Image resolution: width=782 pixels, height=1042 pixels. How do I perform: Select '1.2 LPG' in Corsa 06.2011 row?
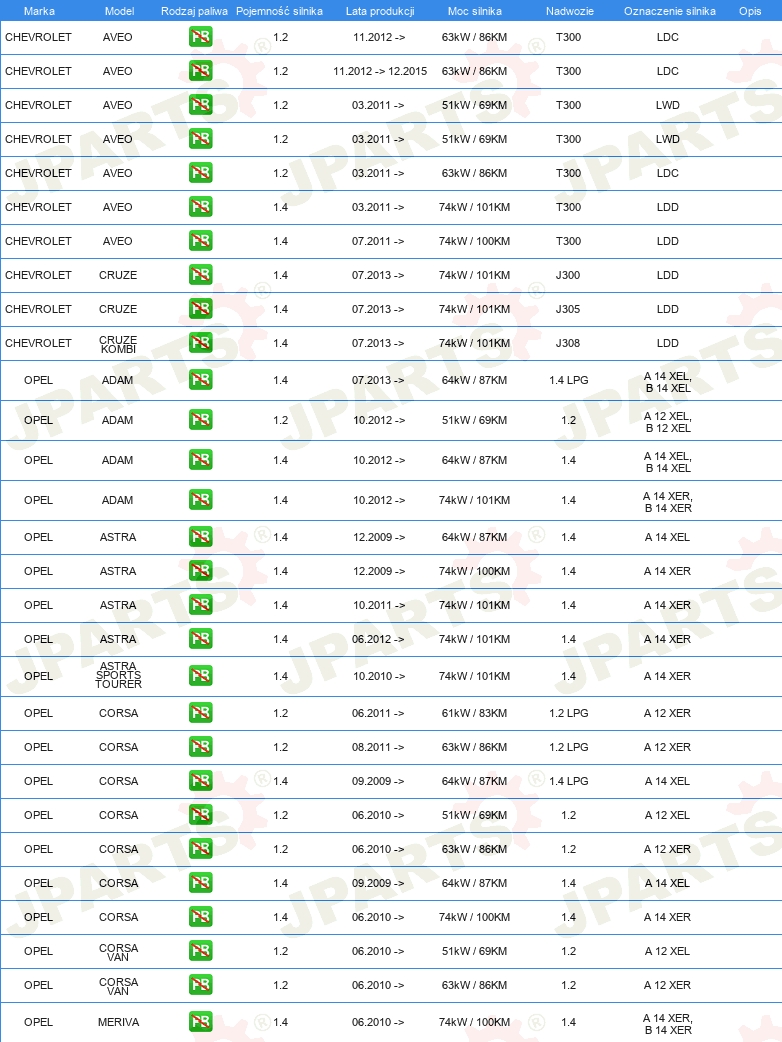[569, 713]
